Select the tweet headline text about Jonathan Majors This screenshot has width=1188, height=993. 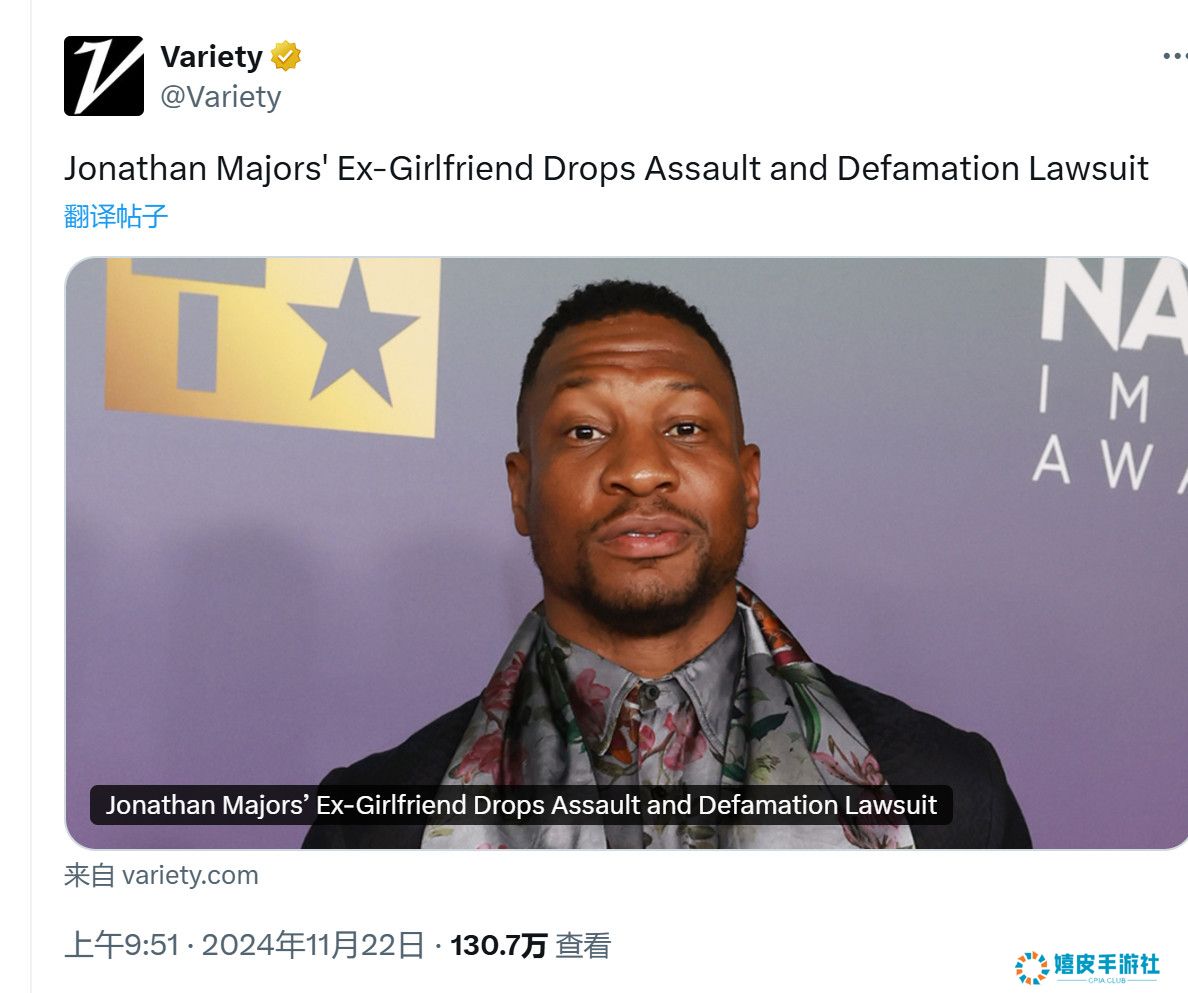(x=606, y=168)
